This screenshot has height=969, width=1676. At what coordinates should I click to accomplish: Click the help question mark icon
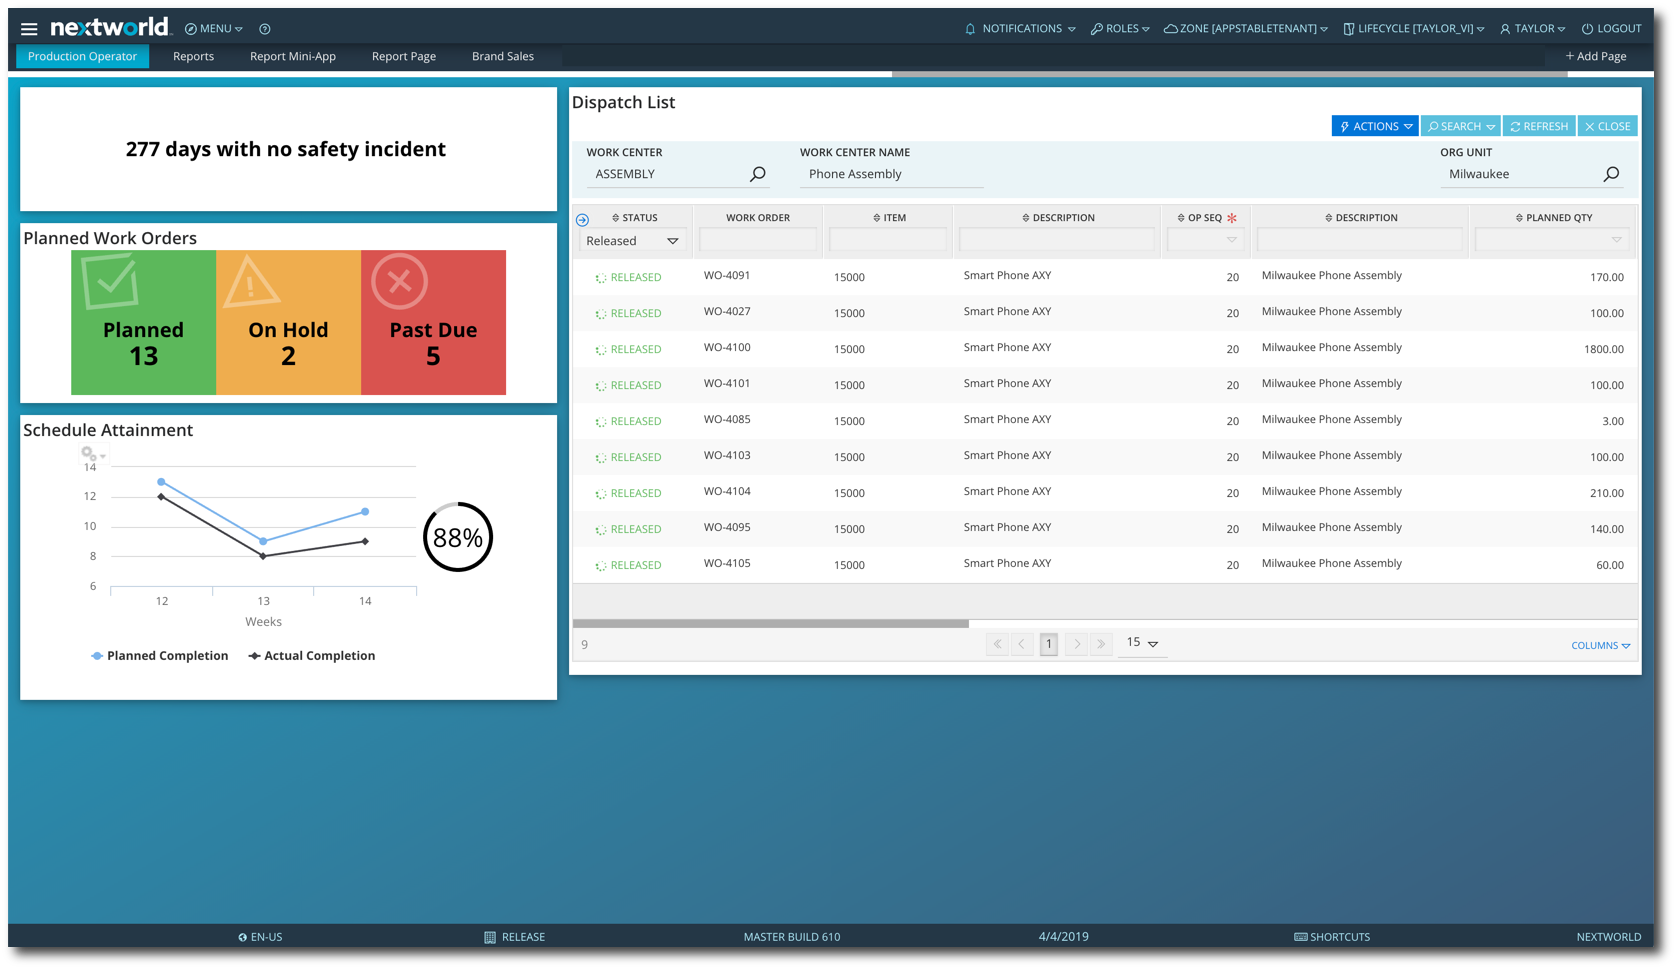pyautogui.click(x=265, y=29)
